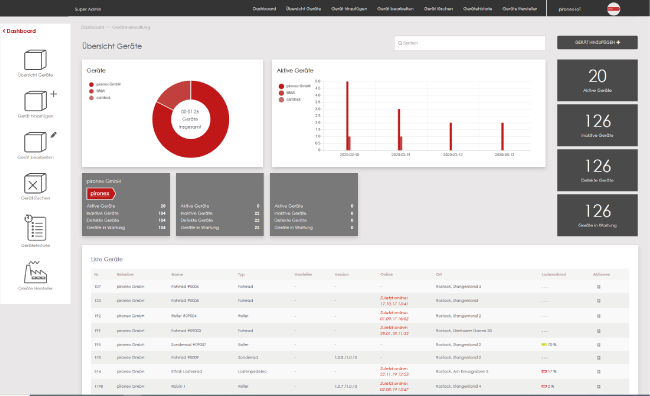
Task: Sort table by the Online column header
Action: pyautogui.click(x=386, y=275)
